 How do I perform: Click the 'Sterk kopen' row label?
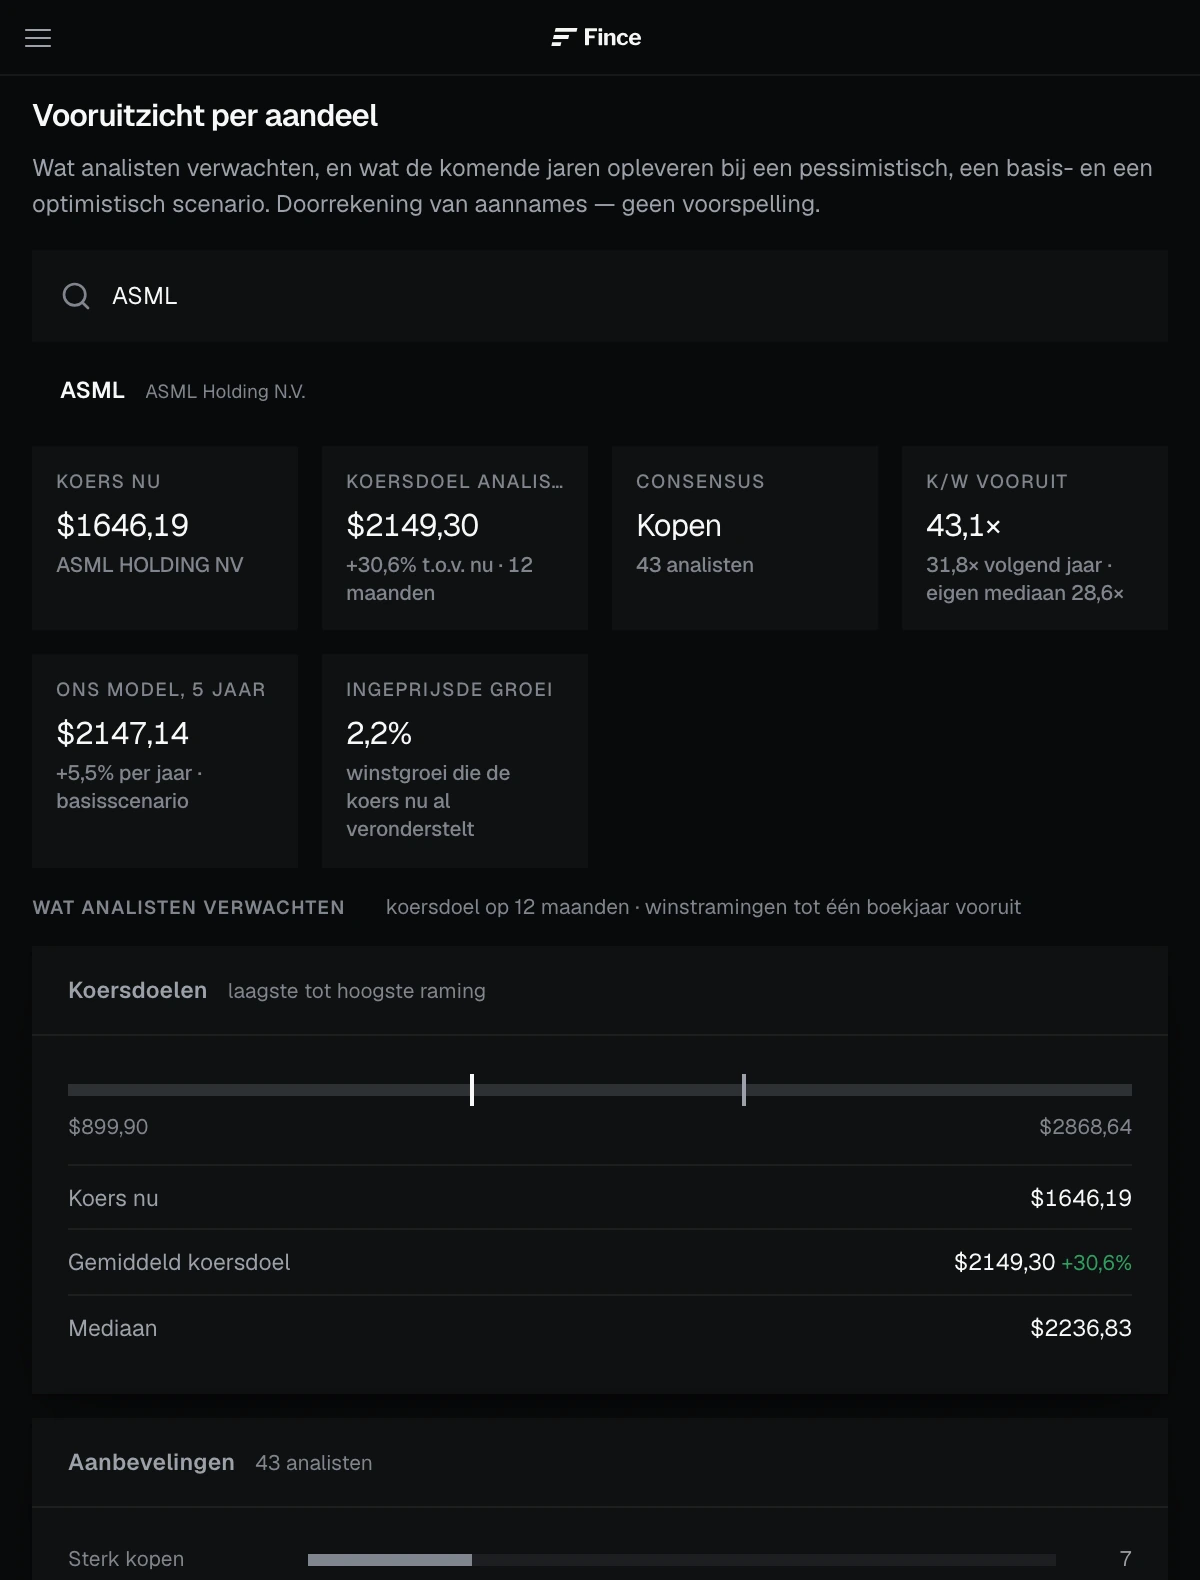click(x=126, y=1559)
